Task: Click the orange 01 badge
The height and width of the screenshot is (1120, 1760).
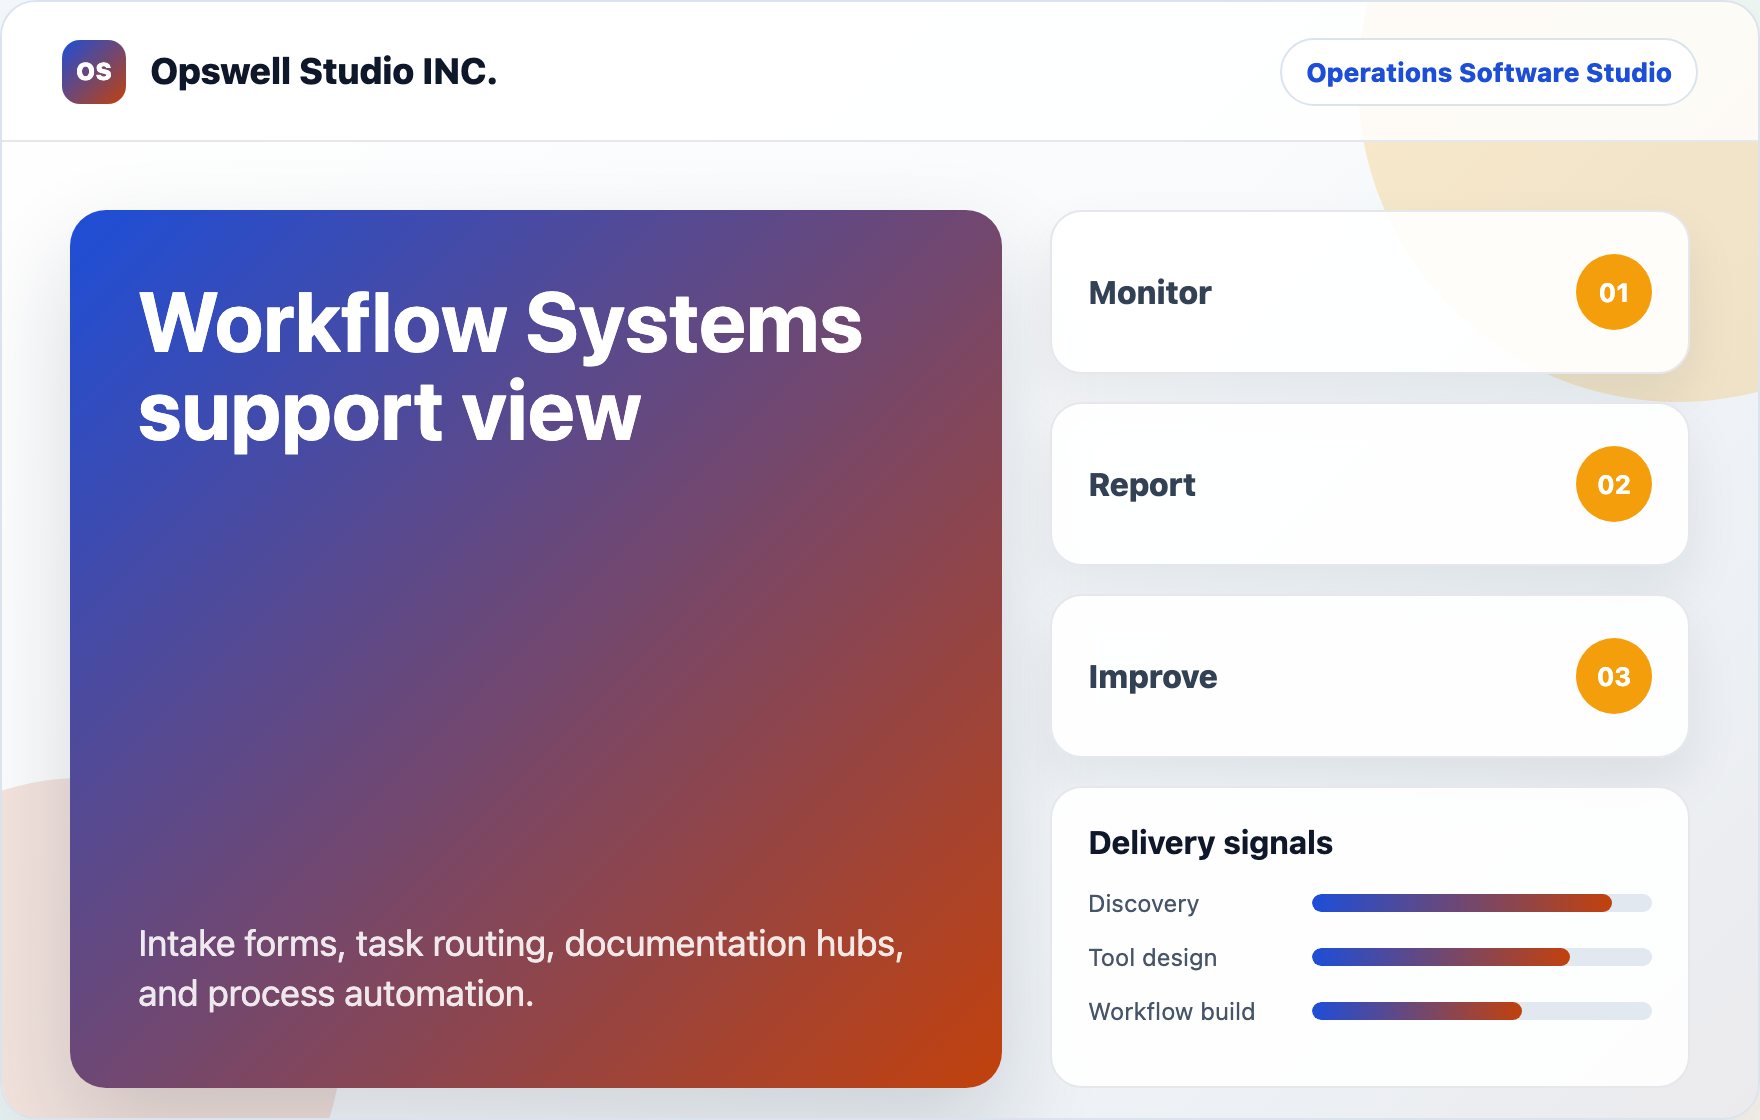Action: pyautogui.click(x=1613, y=292)
